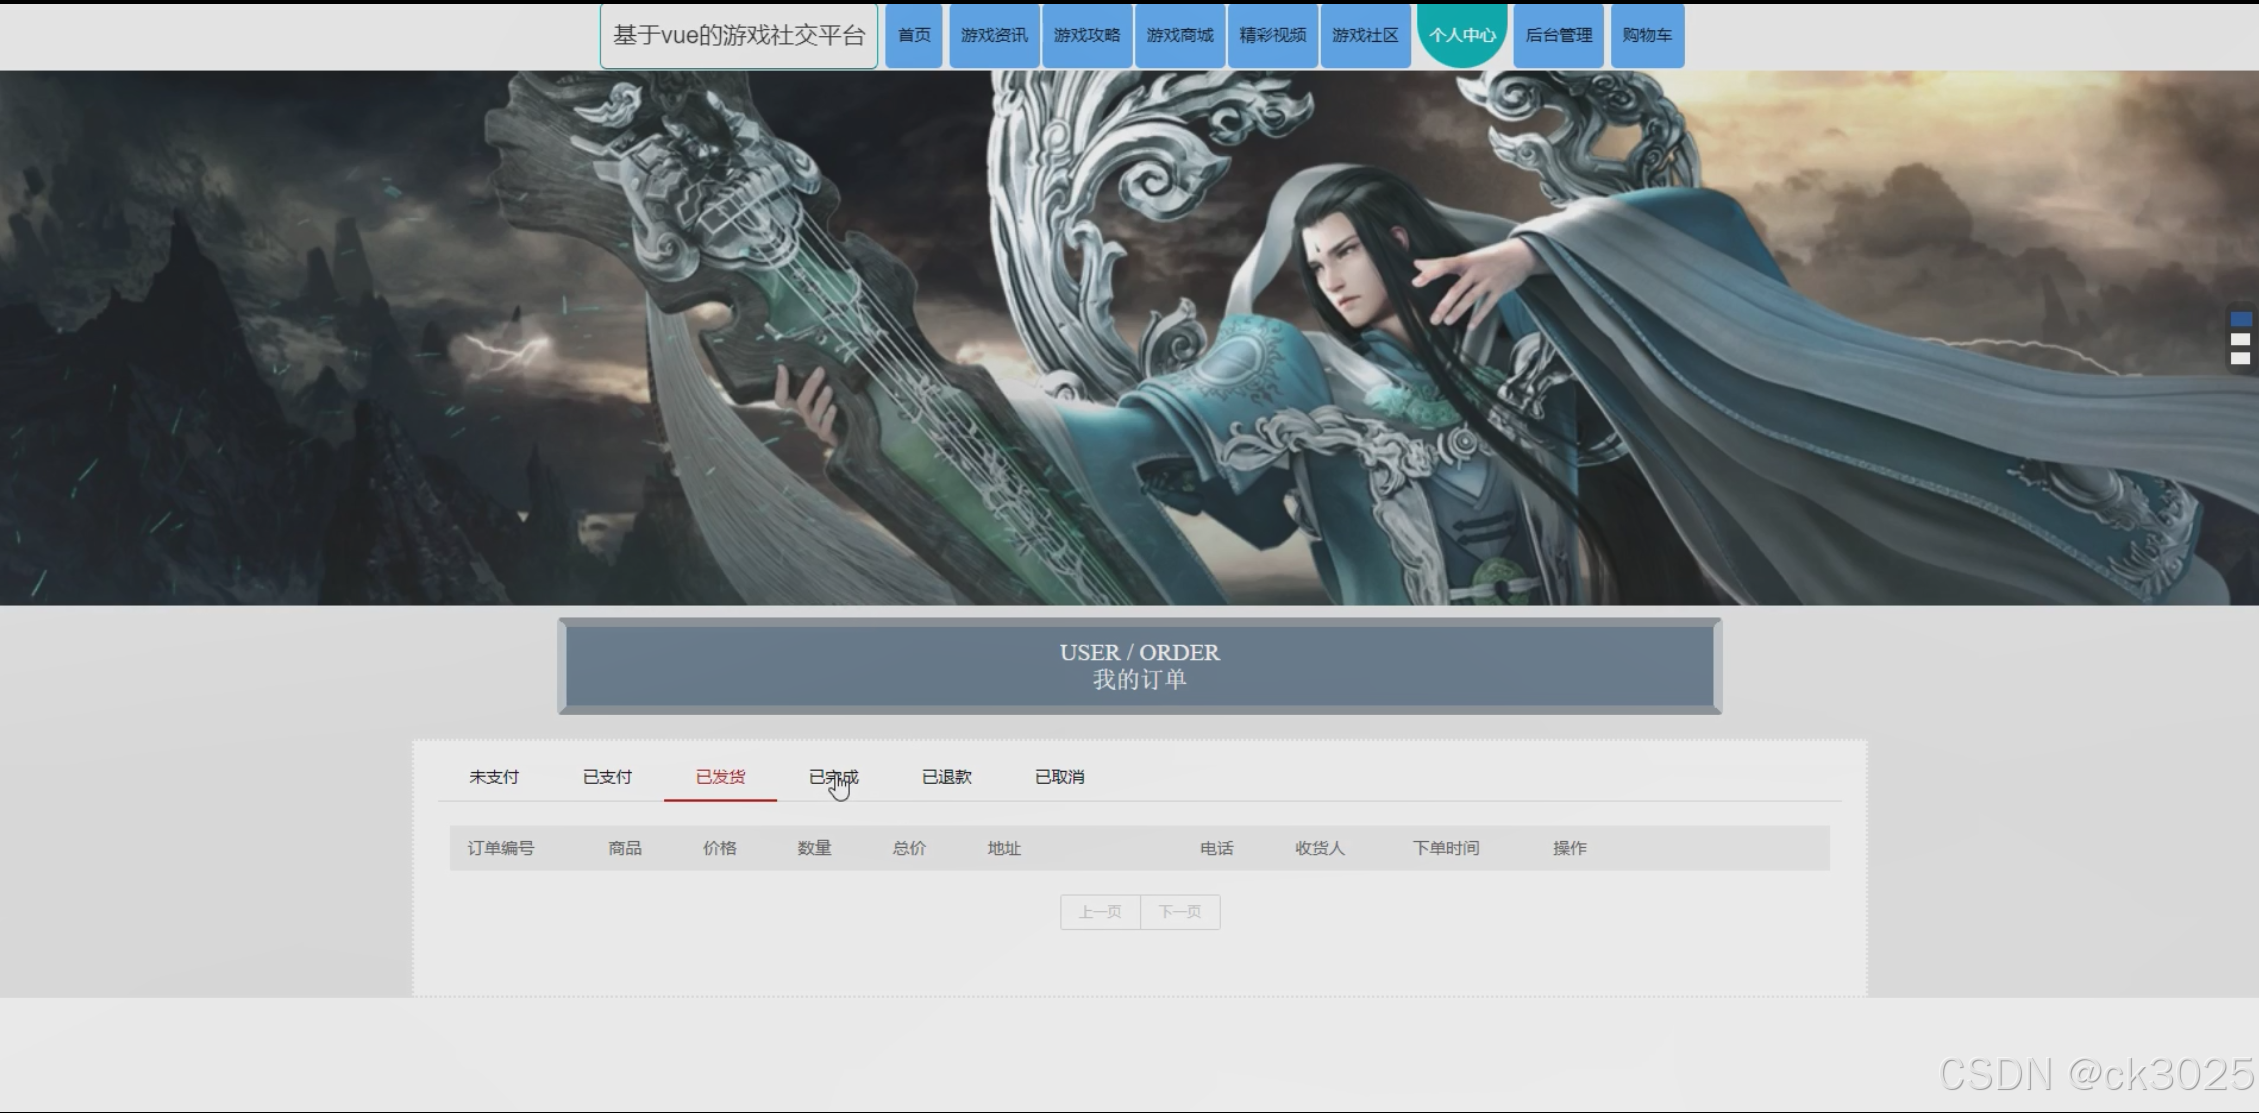Click the site title 基于vue的游戏社交平台
This screenshot has width=2259, height=1113.
tap(739, 35)
